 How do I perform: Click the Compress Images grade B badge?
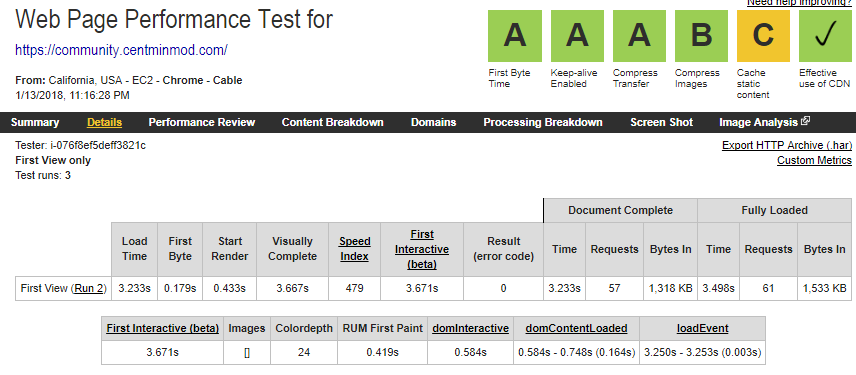pyautogui.click(x=702, y=36)
